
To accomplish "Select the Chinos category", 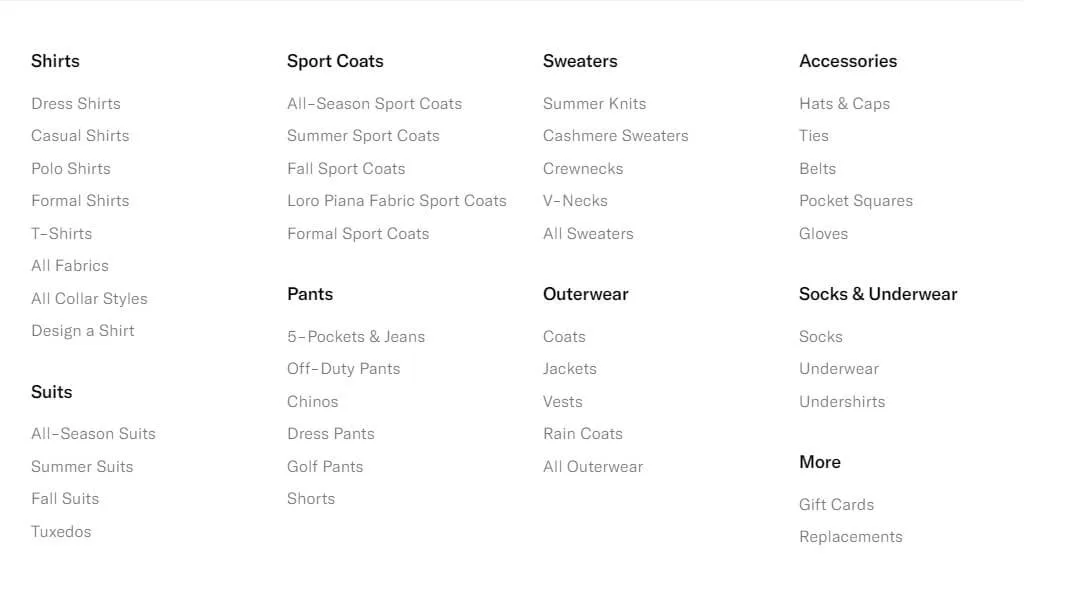I will pos(313,401).
